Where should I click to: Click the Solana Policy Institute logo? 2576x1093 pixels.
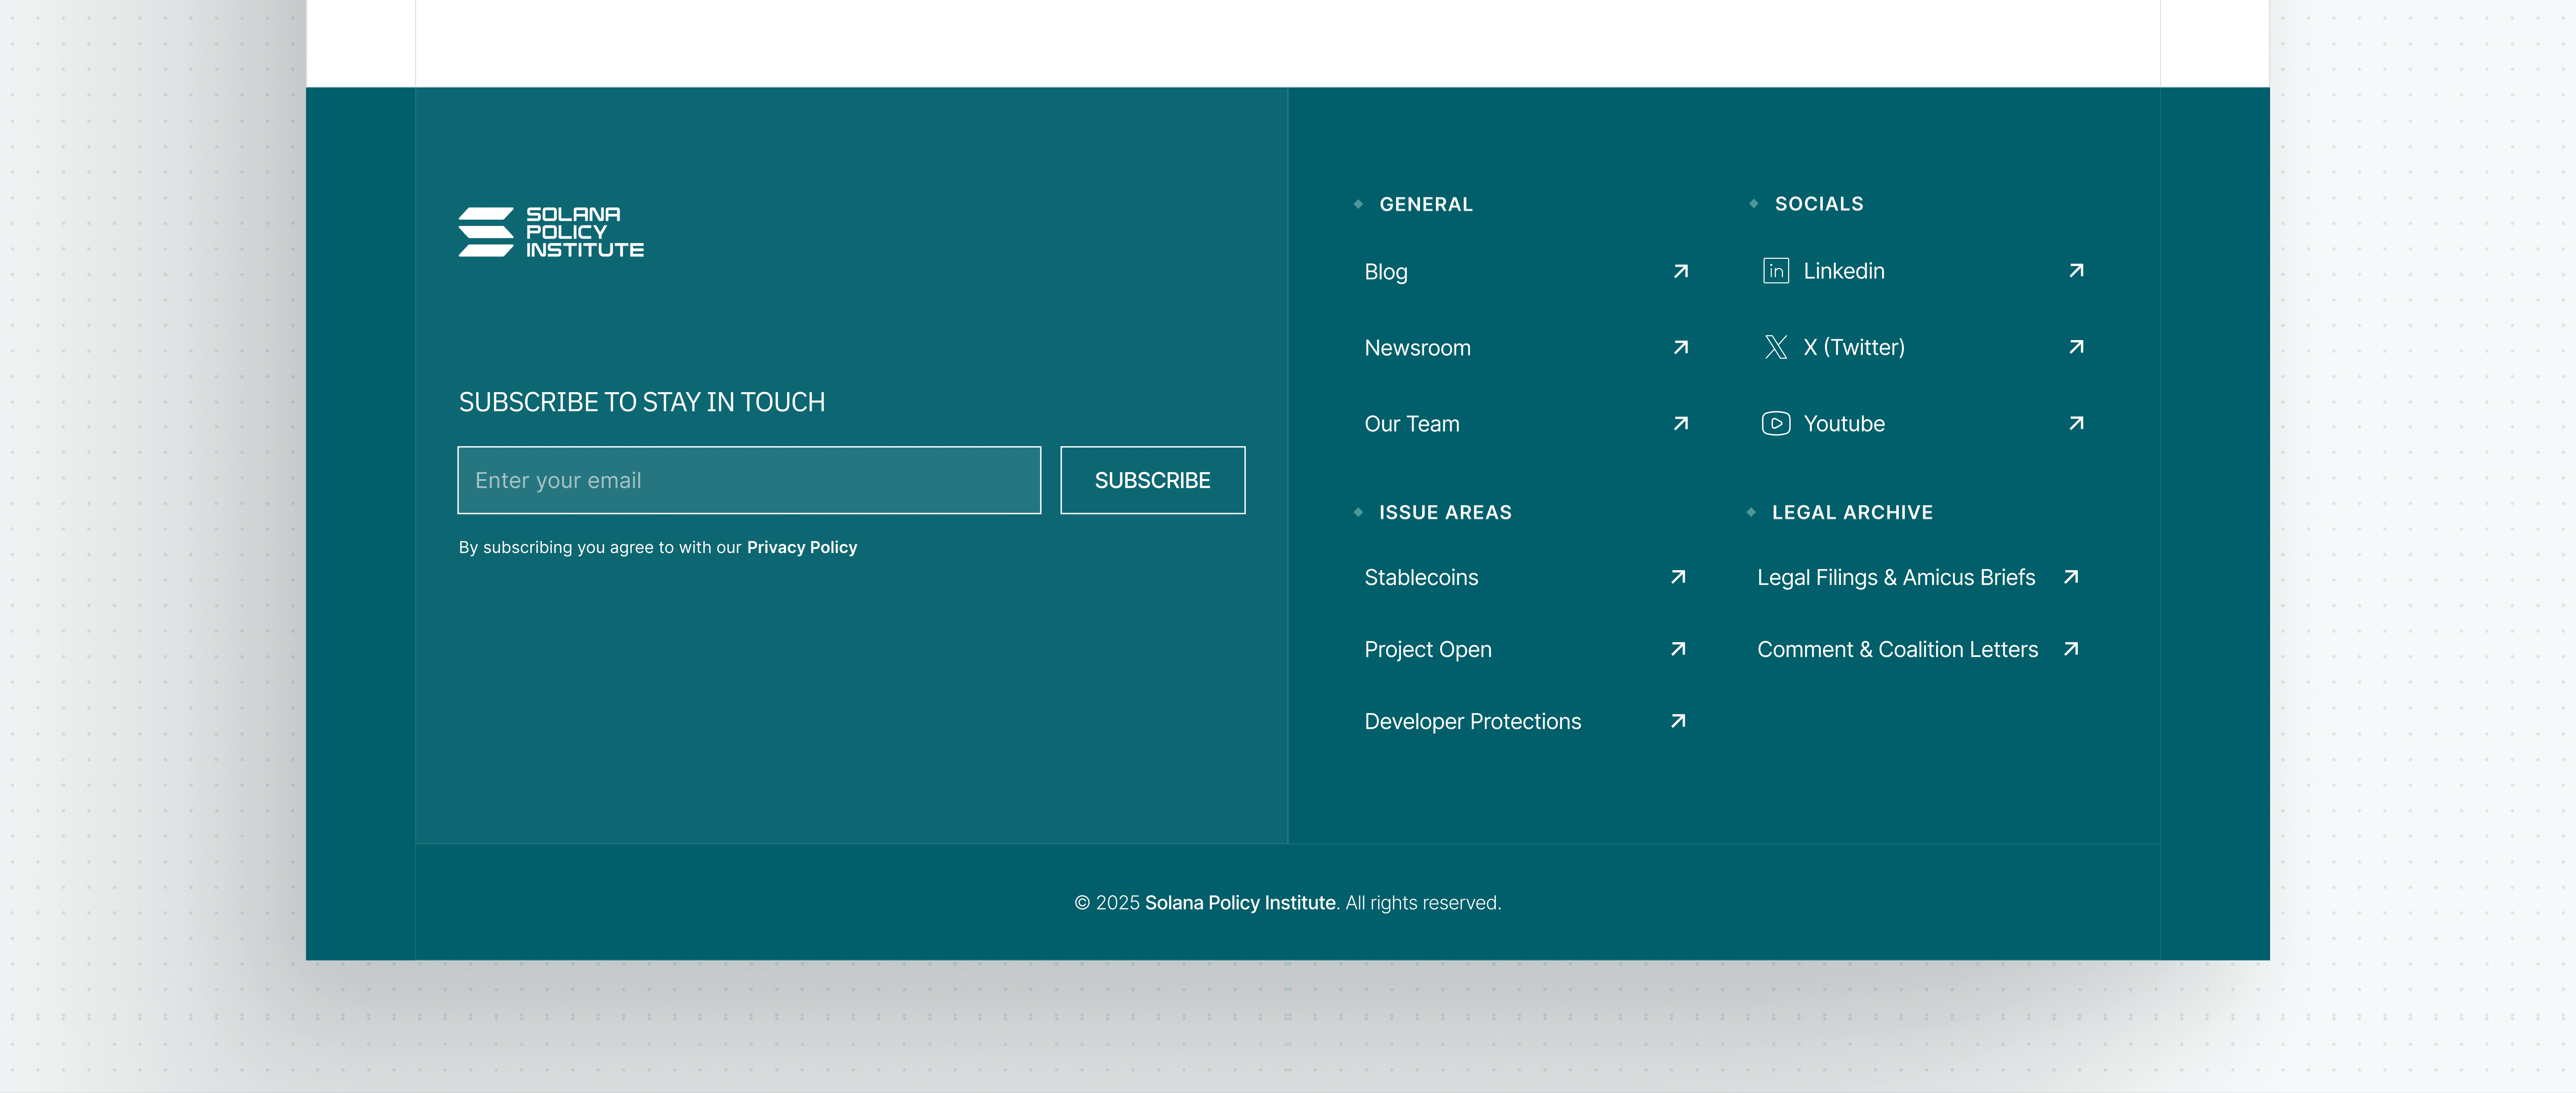551,232
